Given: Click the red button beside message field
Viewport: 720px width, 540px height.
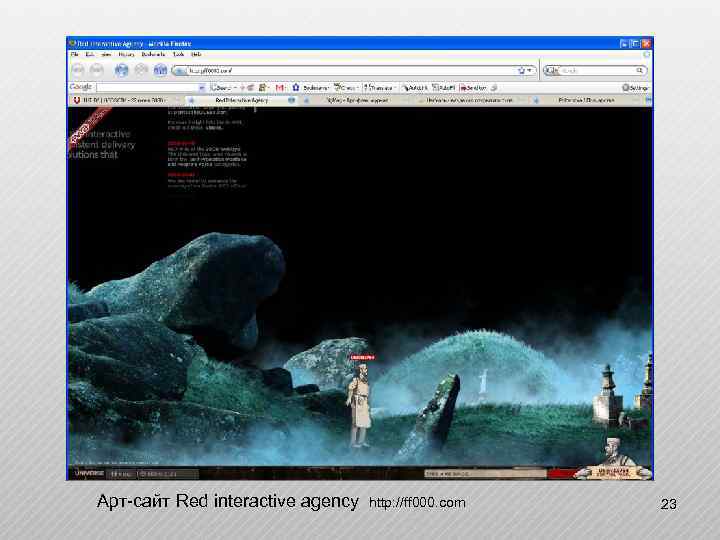Looking at the screenshot, I should point(561,473).
